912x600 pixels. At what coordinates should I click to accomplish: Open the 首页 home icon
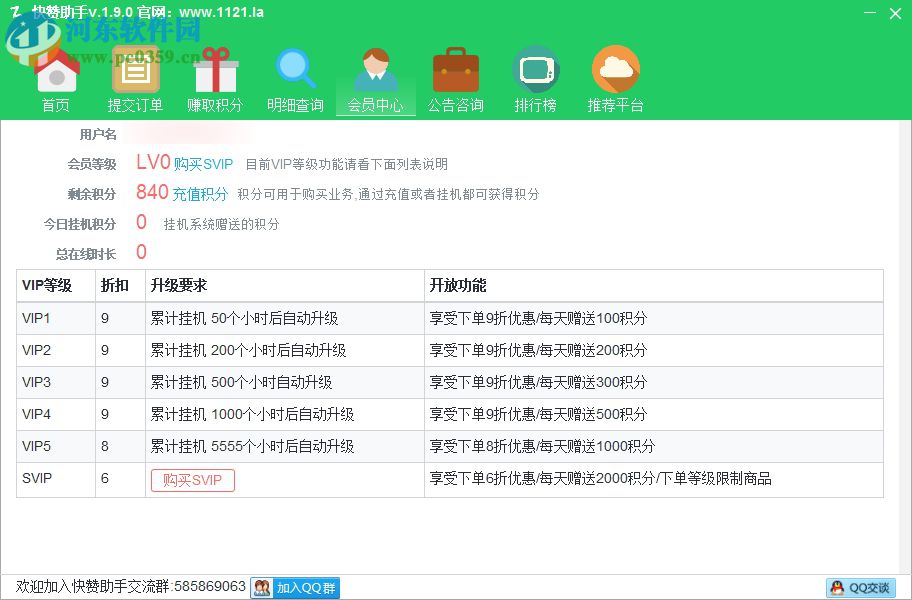pos(56,68)
